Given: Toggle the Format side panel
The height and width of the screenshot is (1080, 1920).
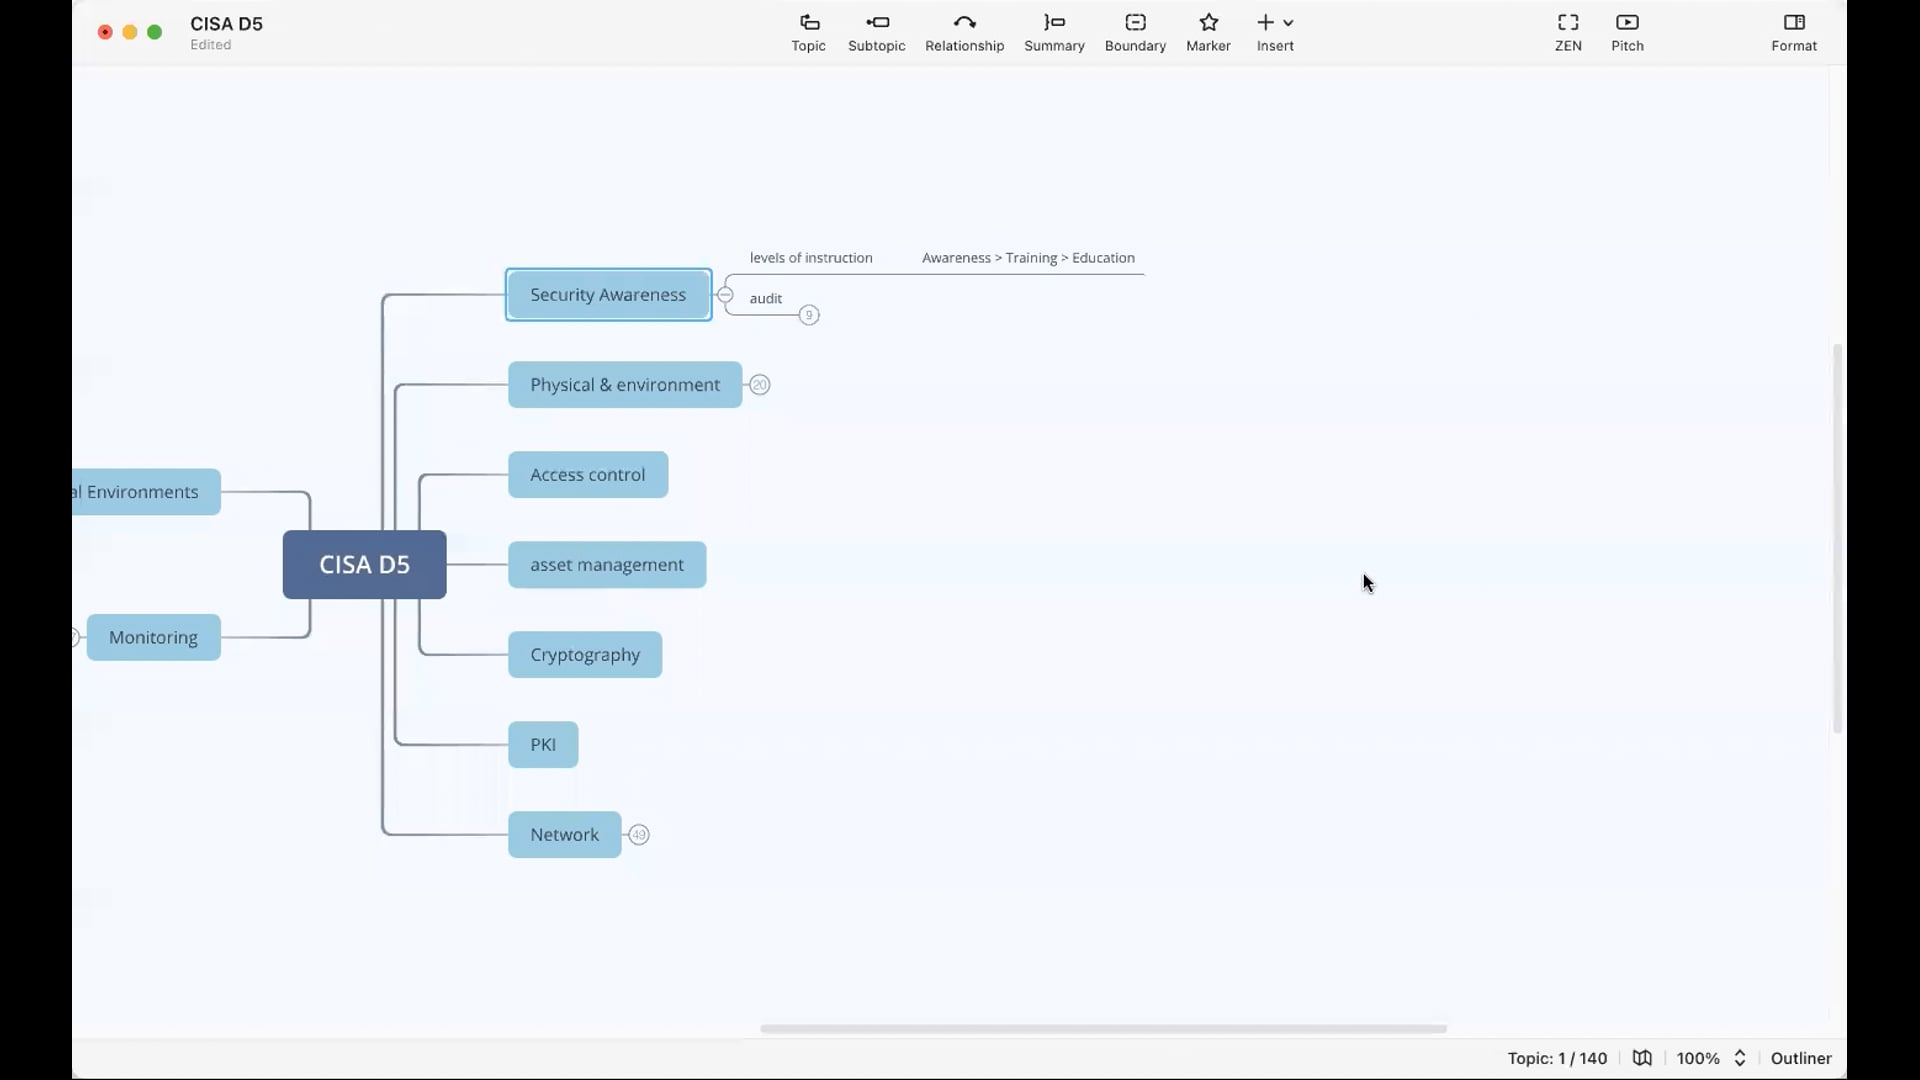Looking at the screenshot, I should (1793, 32).
